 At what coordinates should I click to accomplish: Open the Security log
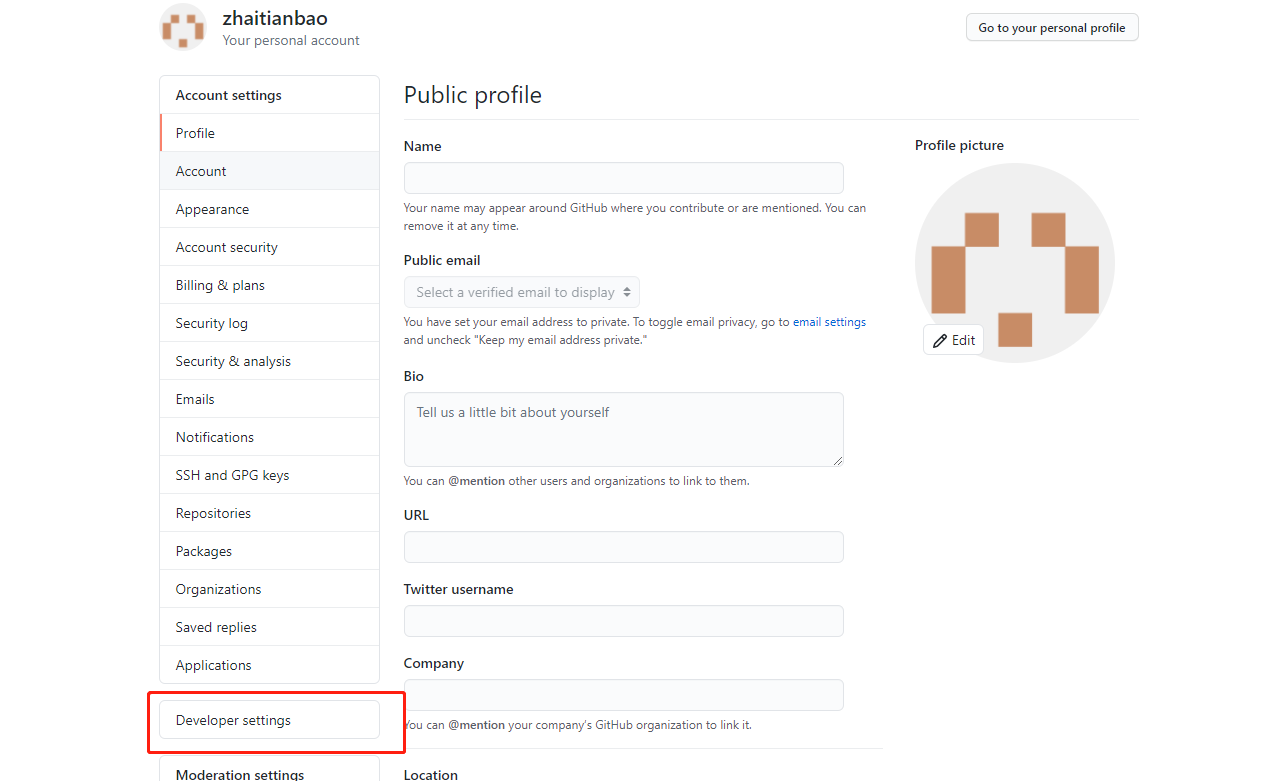pos(211,322)
